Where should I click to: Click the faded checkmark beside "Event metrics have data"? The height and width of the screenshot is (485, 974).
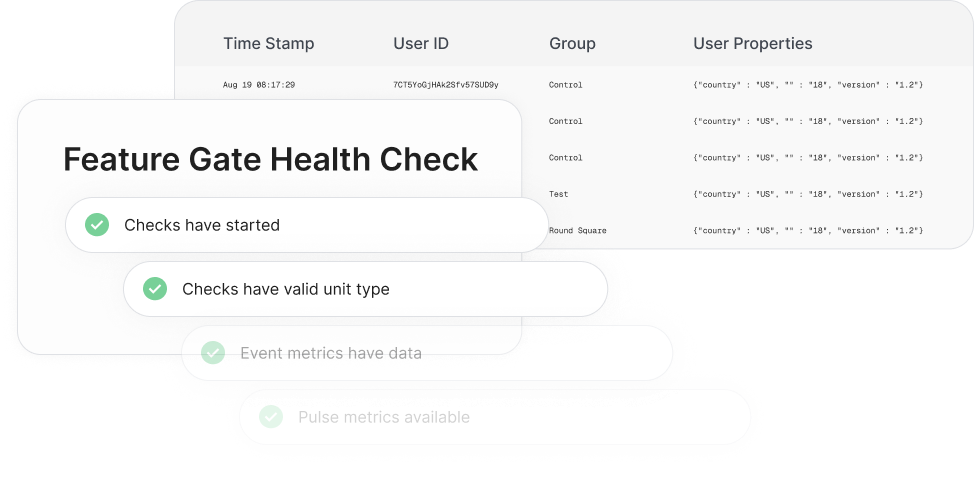click(213, 353)
